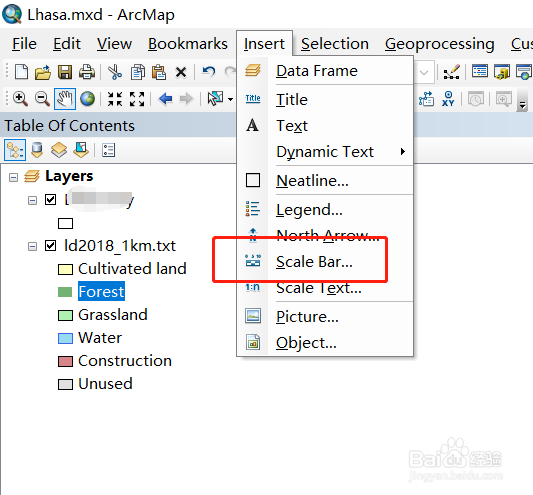The image size is (533, 495).
Task: Click the Find Route icon beside XY
Action: (426, 99)
